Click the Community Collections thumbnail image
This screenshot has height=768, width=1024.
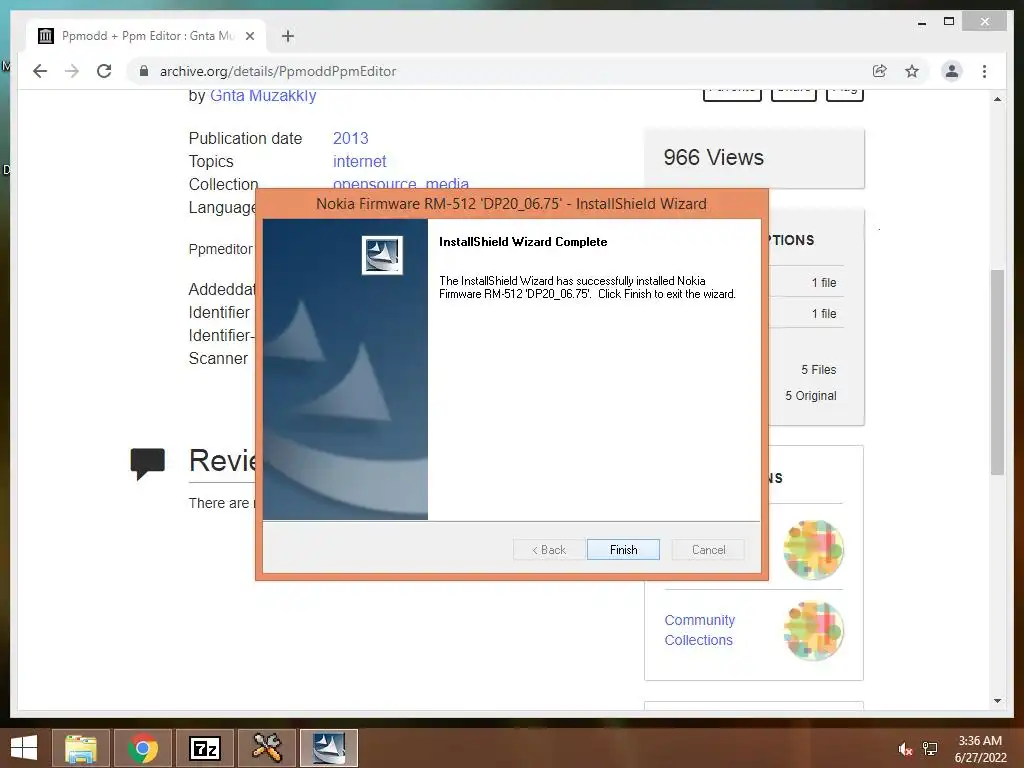tap(814, 631)
